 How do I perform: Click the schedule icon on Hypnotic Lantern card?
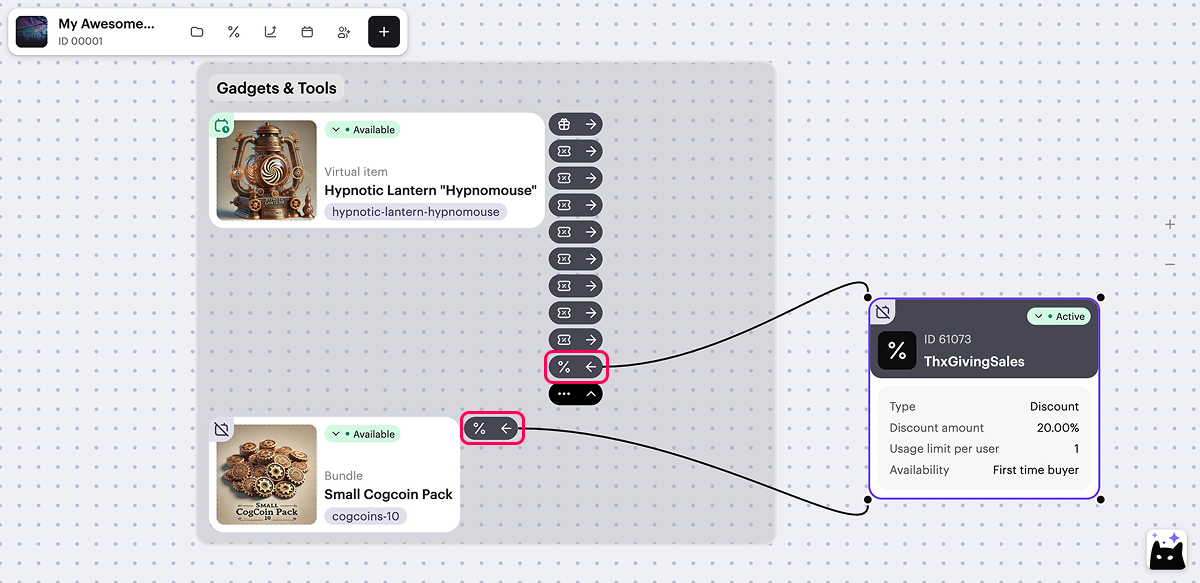coord(222,126)
